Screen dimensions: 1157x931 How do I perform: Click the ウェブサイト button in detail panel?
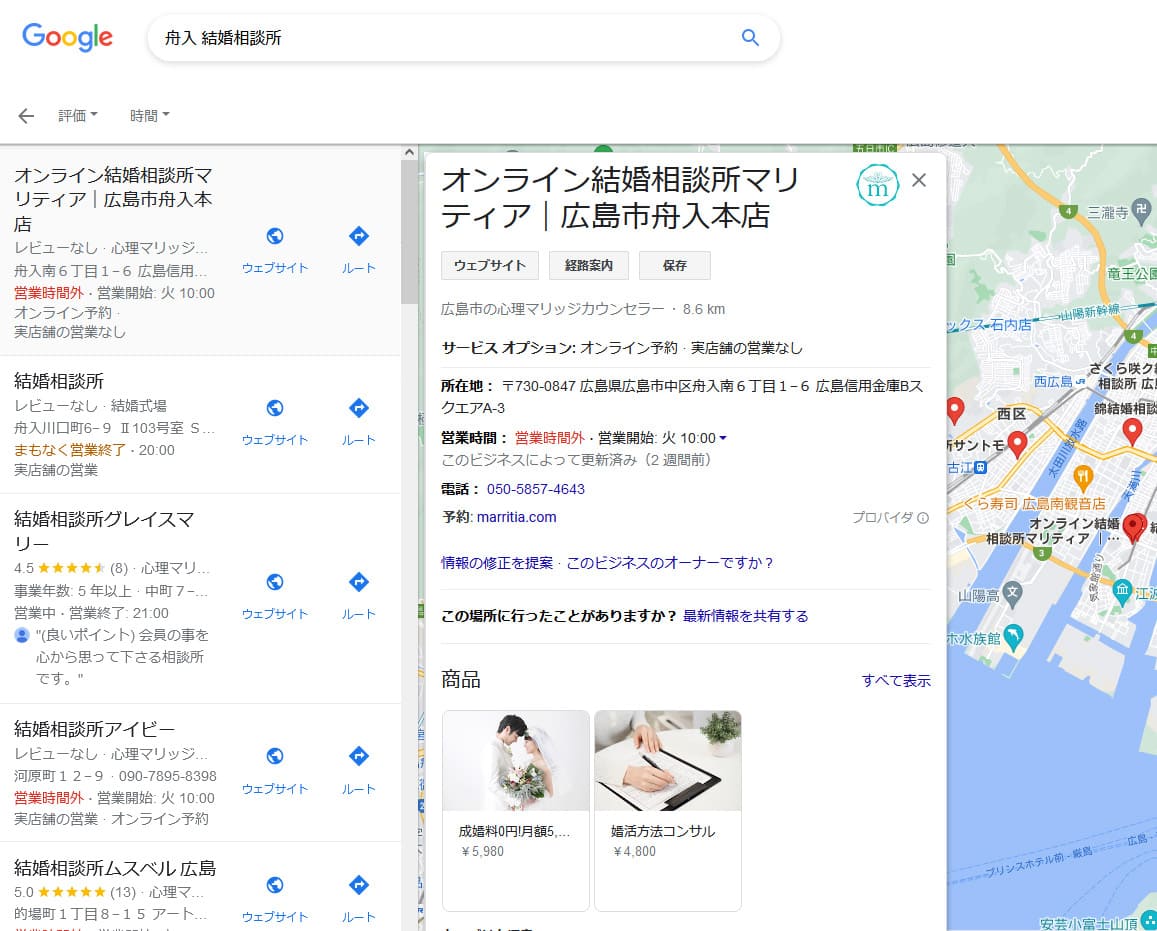(490, 266)
